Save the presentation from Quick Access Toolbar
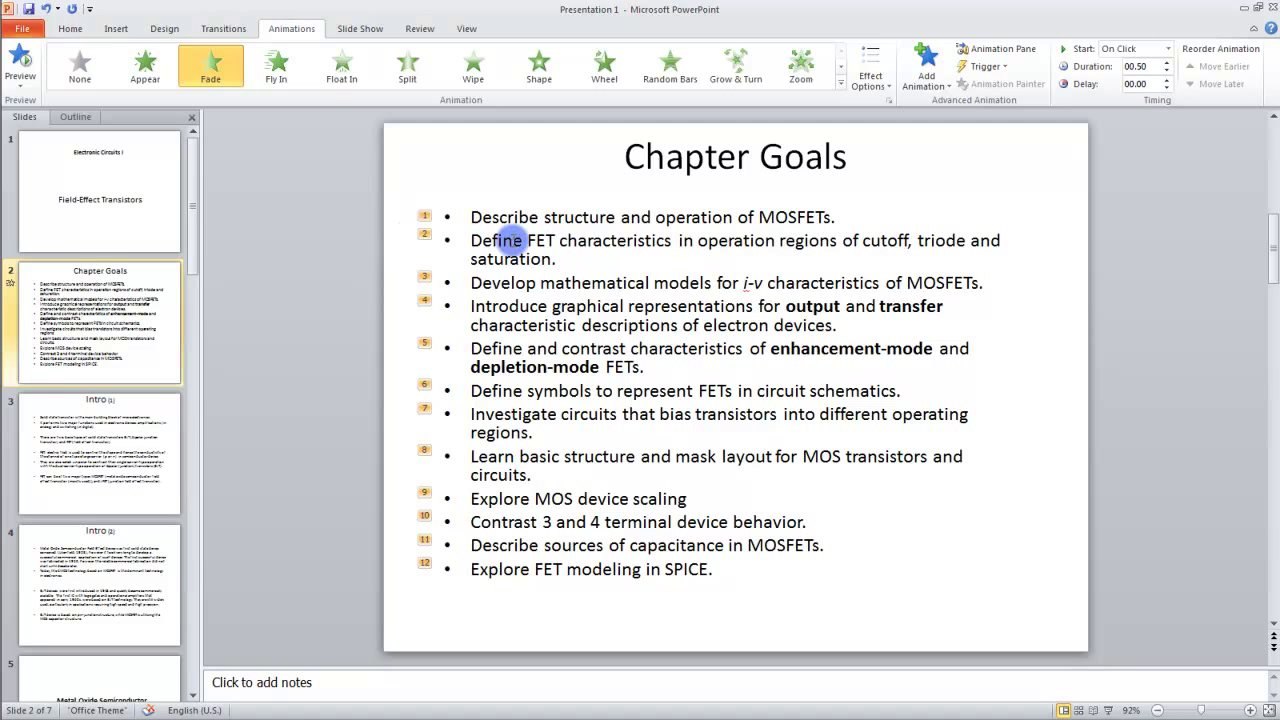Screen dimensions: 1280x720 28,9
